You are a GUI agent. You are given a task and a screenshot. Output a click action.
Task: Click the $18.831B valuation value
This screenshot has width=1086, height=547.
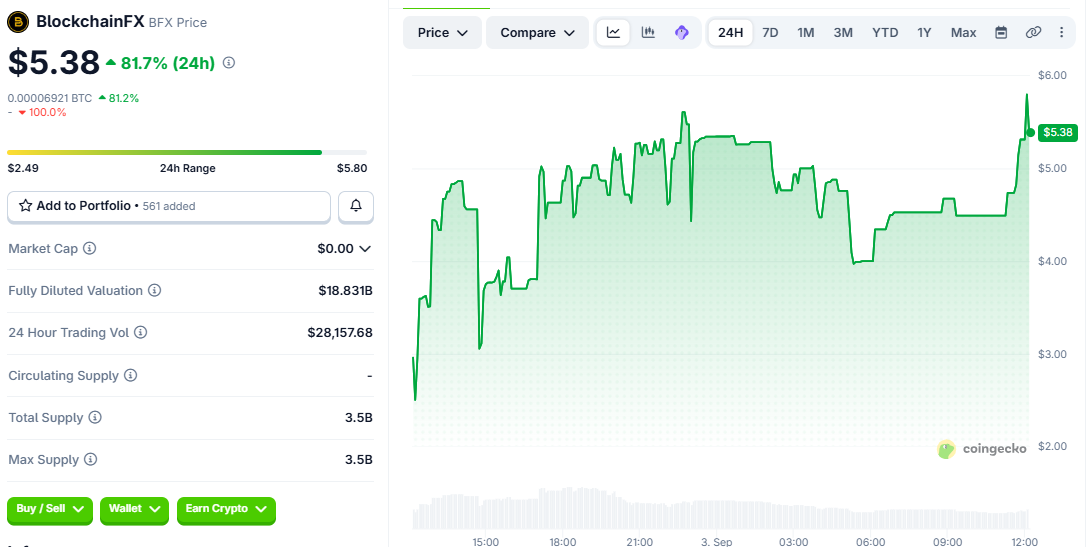click(346, 291)
